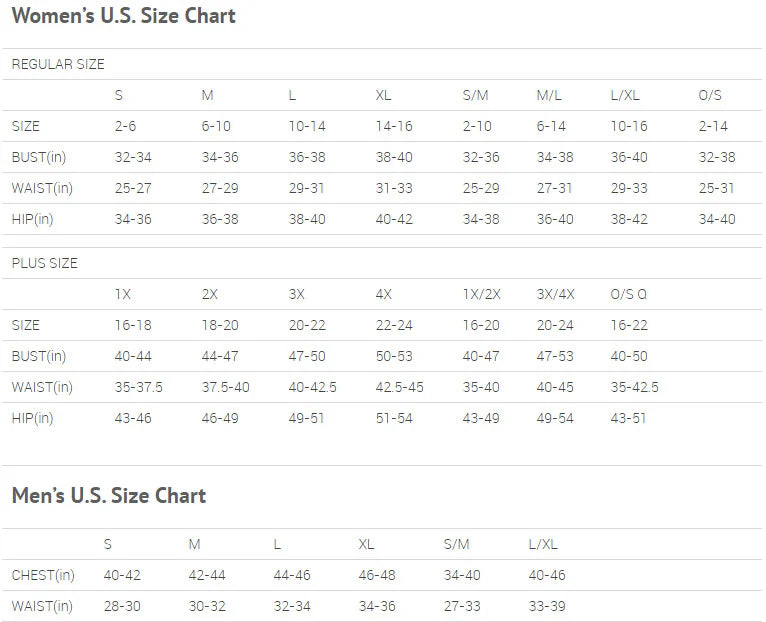
Task: Click the 34-40 hip value for O/S
Action: (717, 219)
